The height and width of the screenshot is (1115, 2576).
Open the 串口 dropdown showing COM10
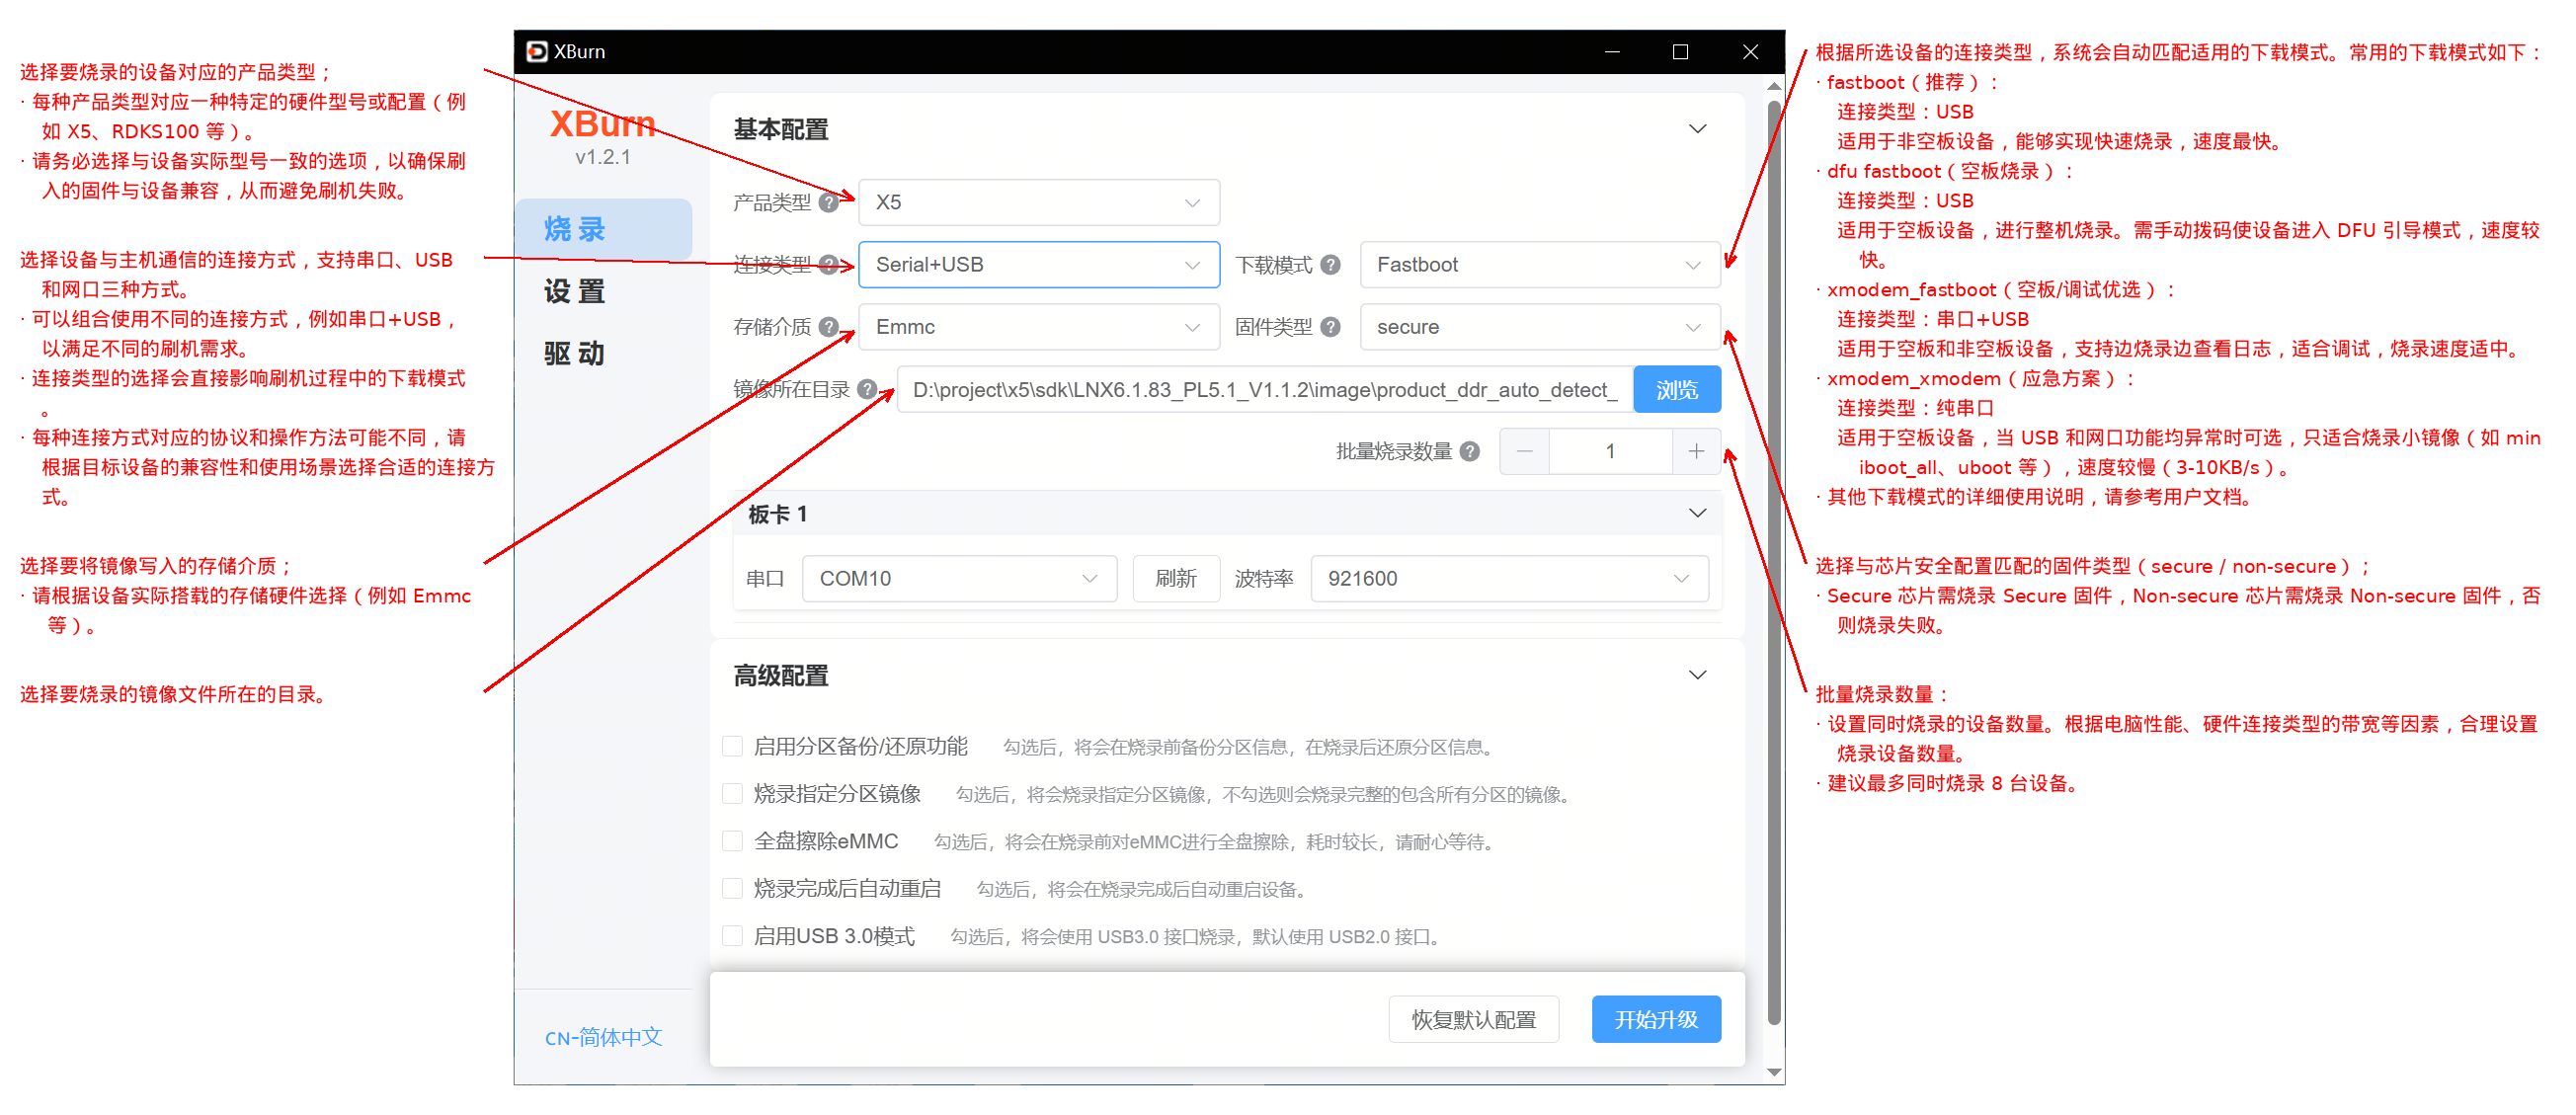click(x=960, y=579)
